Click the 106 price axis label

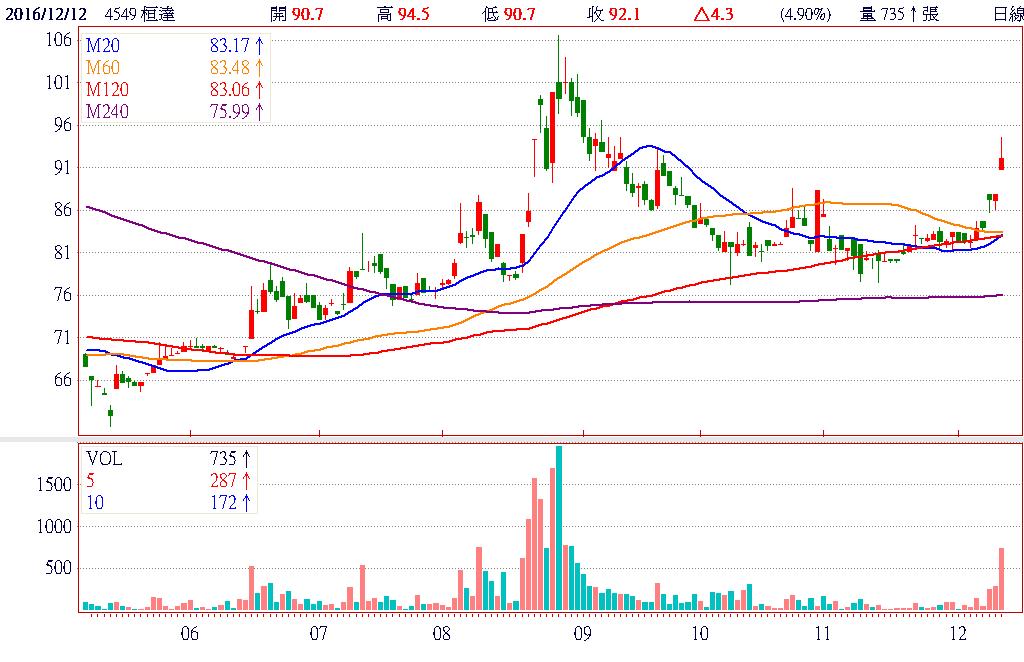[59, 39]
